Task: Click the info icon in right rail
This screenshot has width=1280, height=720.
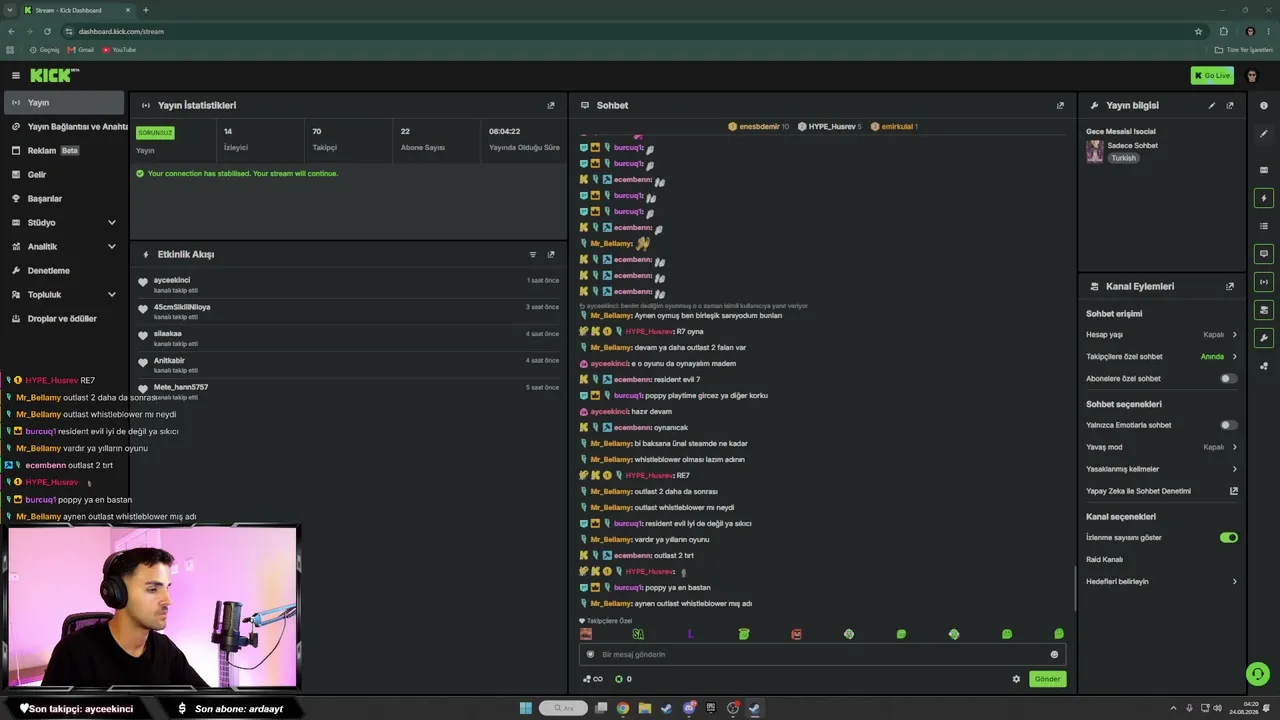Action: [1264, 105]
